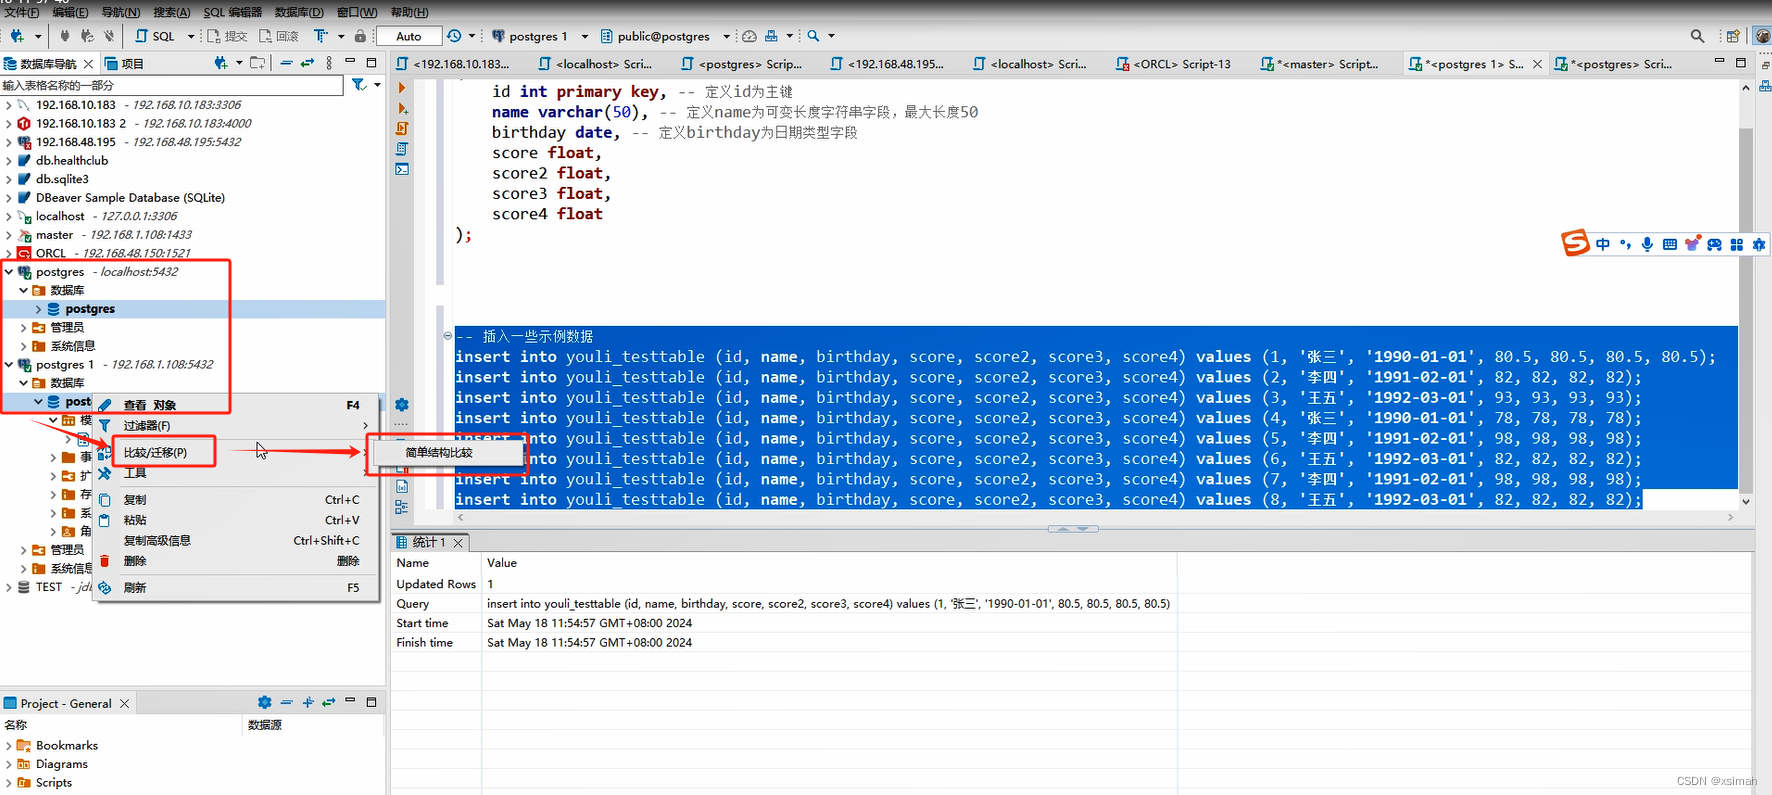Click the dashboard gauge icon in toolbar

[x=749, y=36]
